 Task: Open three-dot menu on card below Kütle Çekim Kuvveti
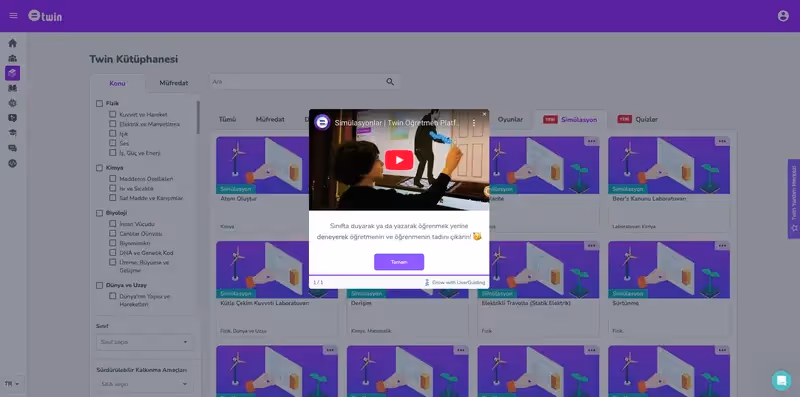click(x=330, y=351)
